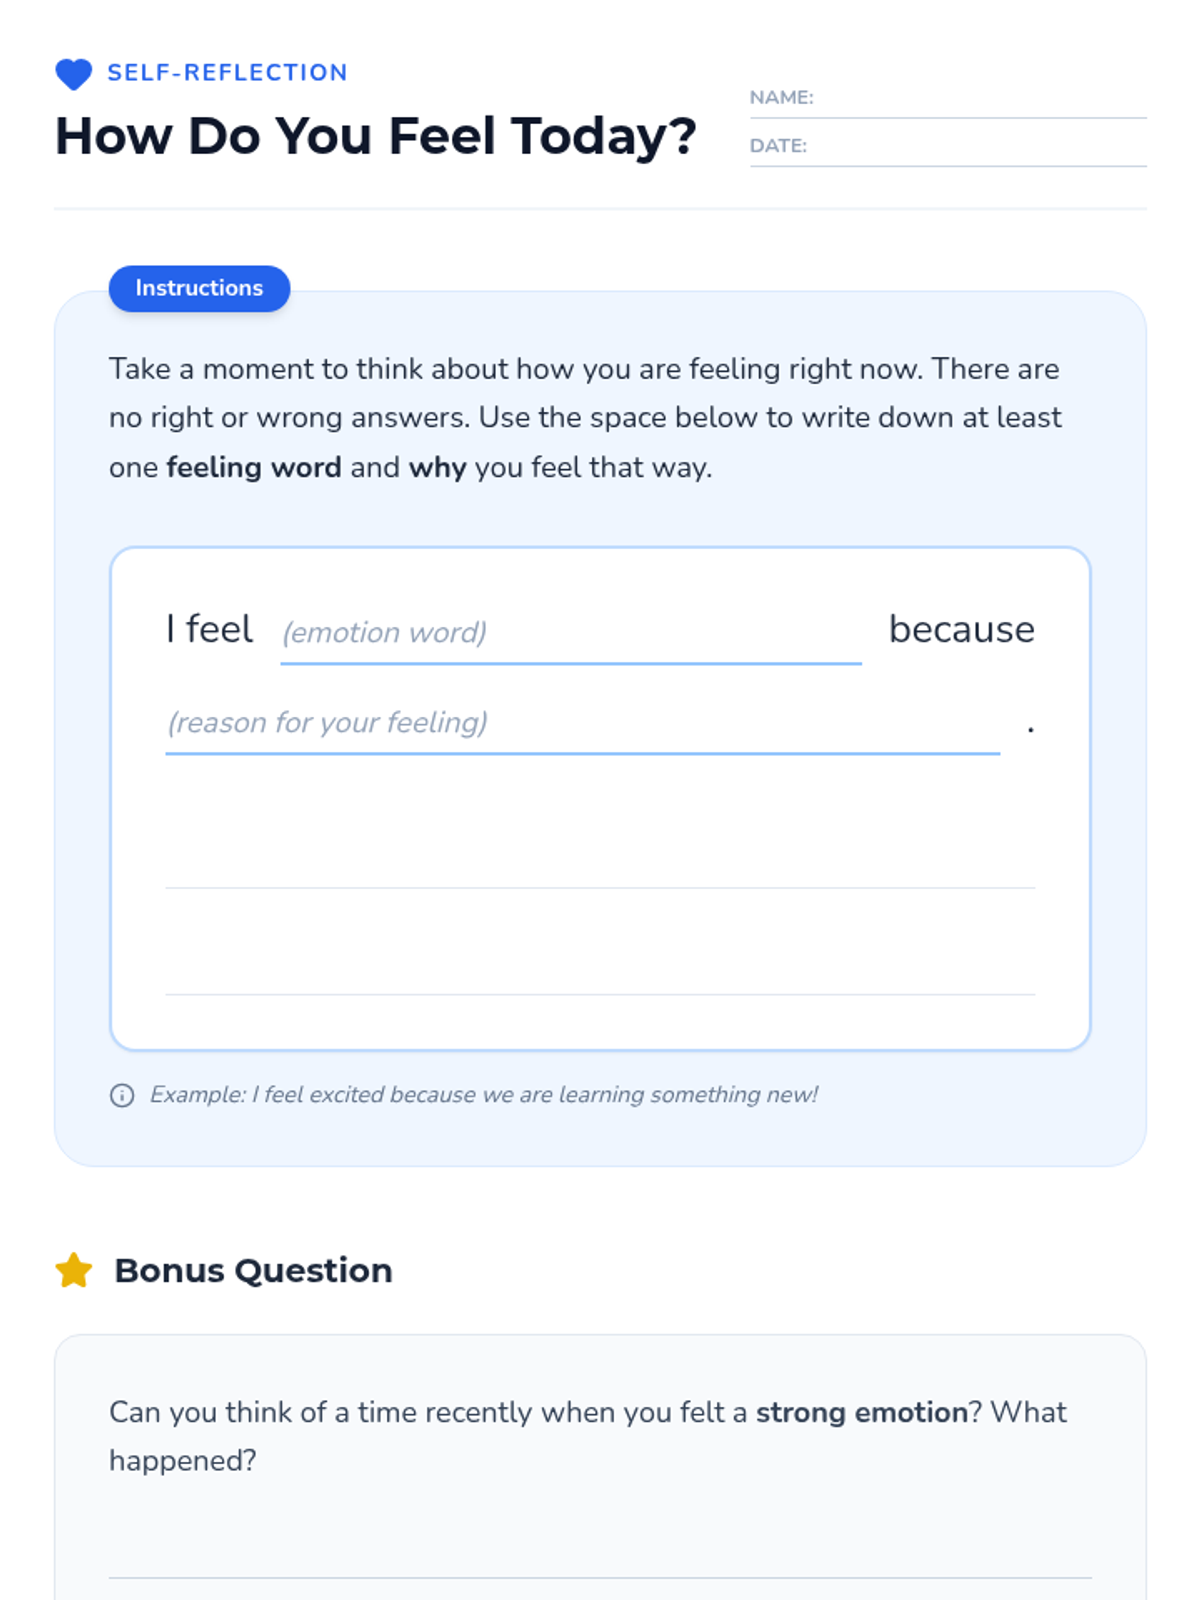Focus the NAME field
The width and height of the screenshot is (1200, 1600).
tap(978, 98)
